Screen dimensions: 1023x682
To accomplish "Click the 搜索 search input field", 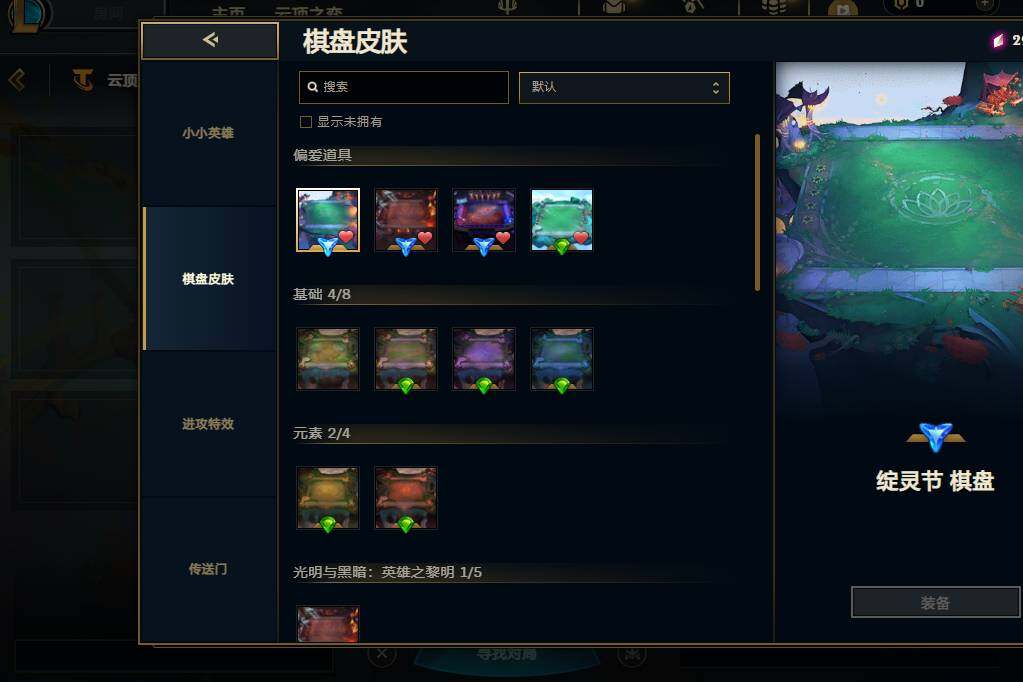I will 403,87.
